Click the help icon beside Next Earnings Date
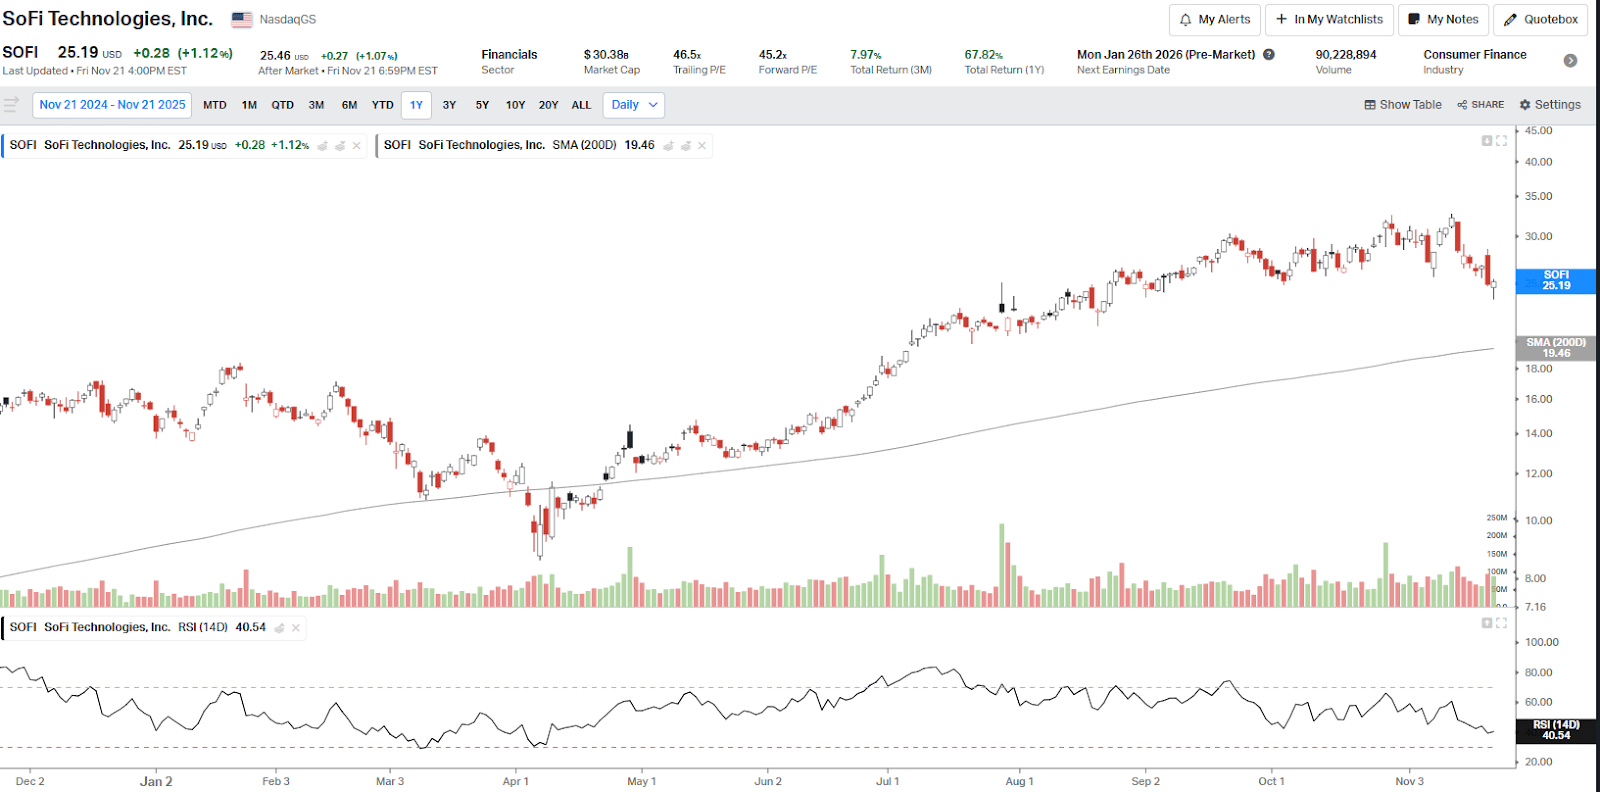Screen dimensions: 1600x792 1269,55
